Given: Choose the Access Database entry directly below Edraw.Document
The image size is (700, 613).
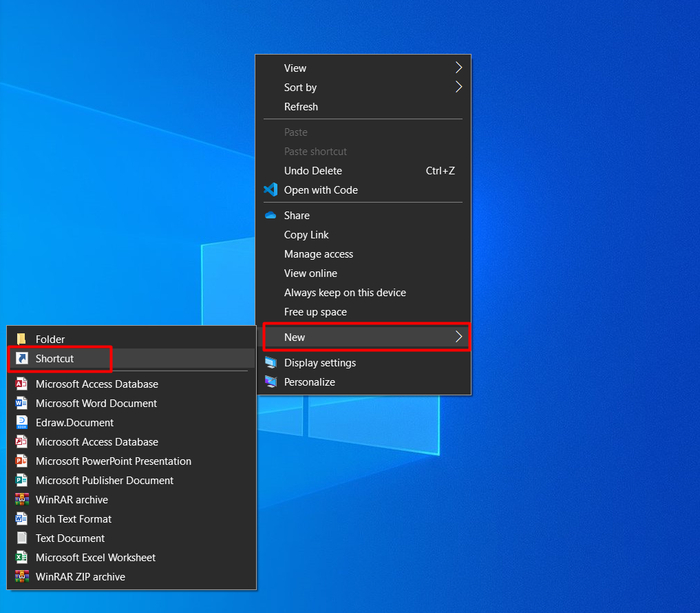Looking at the screenshot, I should (131, 442).
